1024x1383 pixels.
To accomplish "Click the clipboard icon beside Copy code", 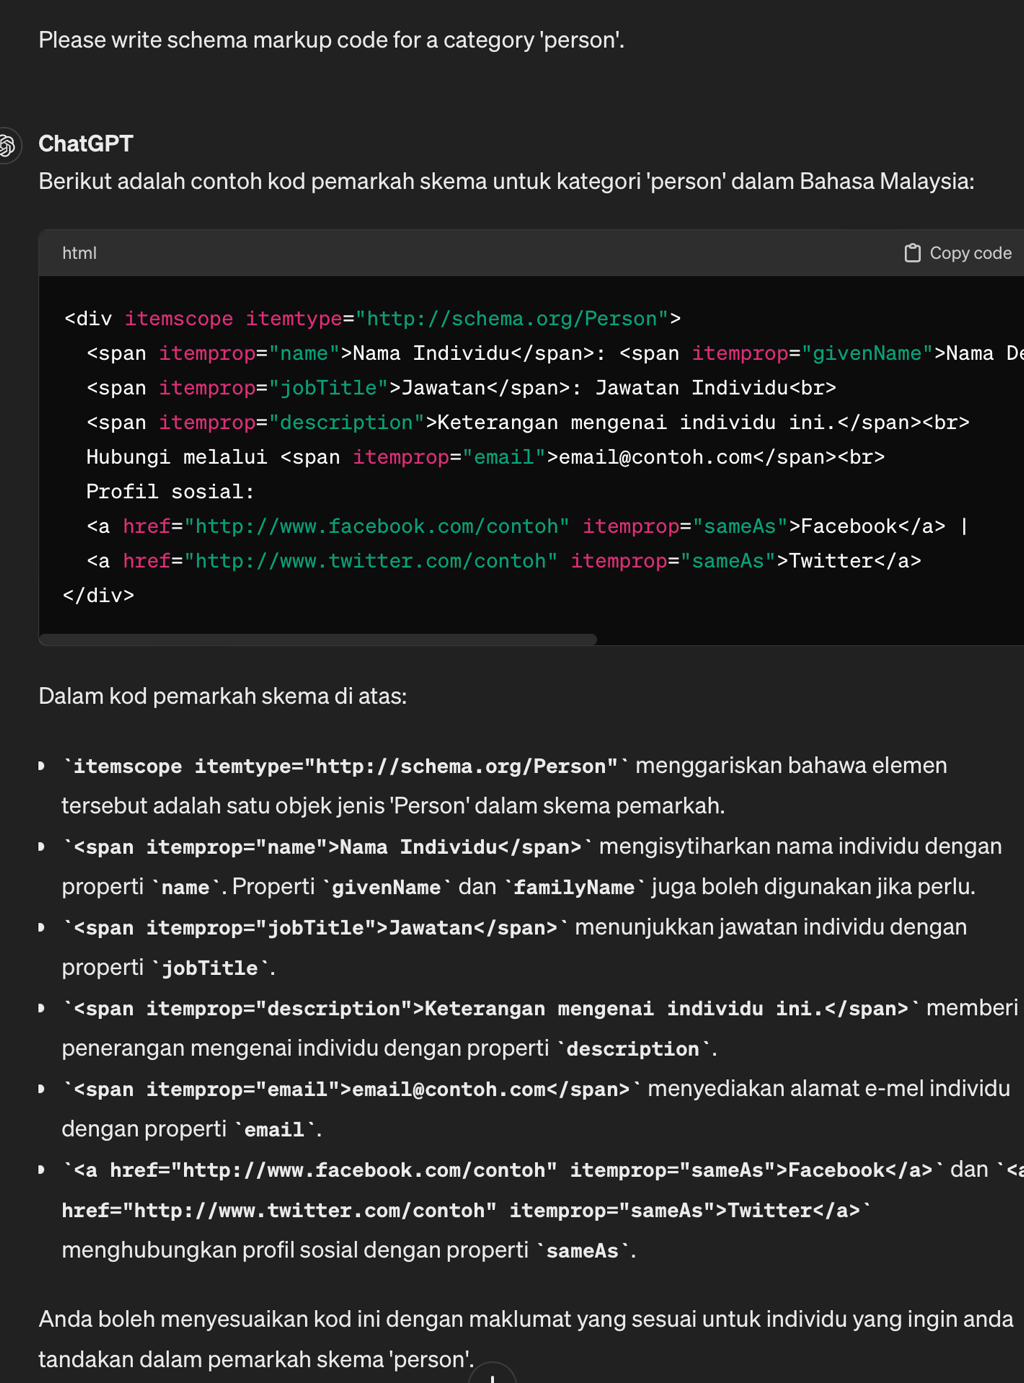I will 912,253.
